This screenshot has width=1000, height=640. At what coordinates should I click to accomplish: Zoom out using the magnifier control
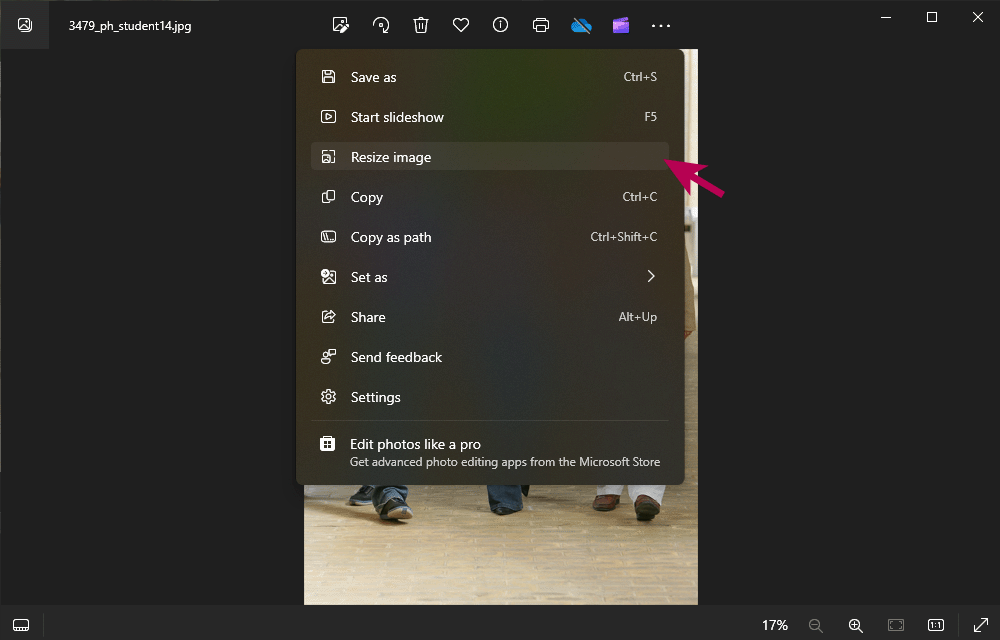[x=816, y=625]
